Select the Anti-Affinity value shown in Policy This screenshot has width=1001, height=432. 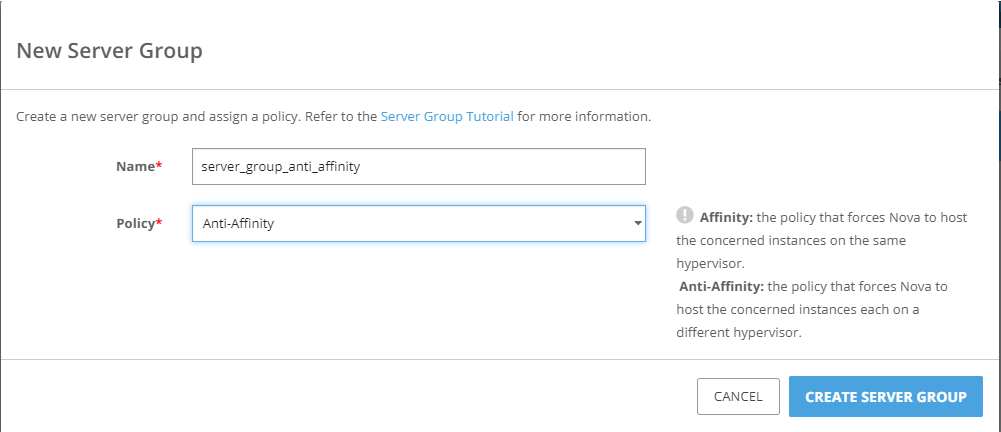point(238,224)
